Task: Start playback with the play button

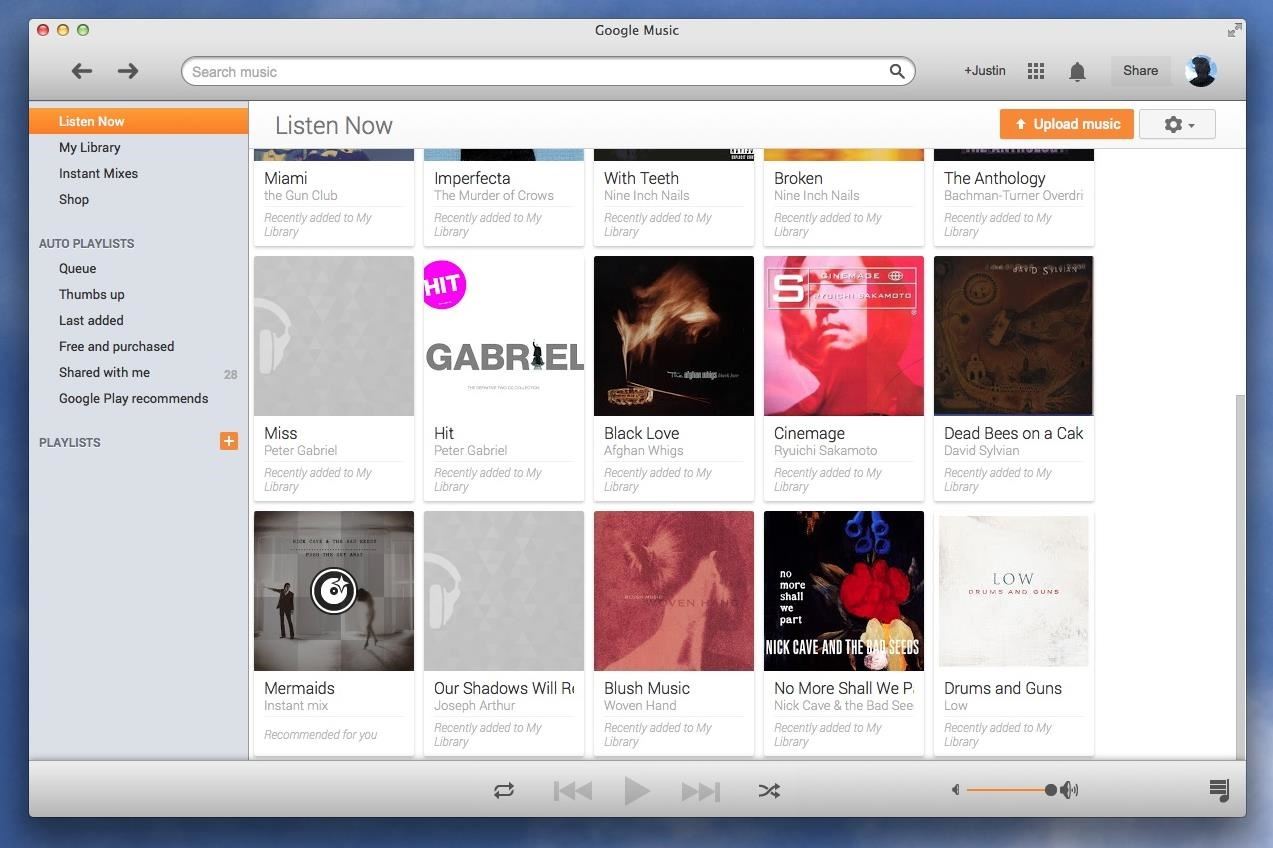Action: [636, 791]
